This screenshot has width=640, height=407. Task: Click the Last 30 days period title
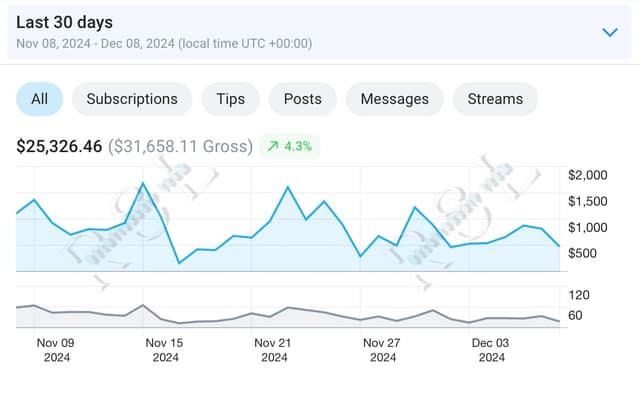(x=64, y=22)
